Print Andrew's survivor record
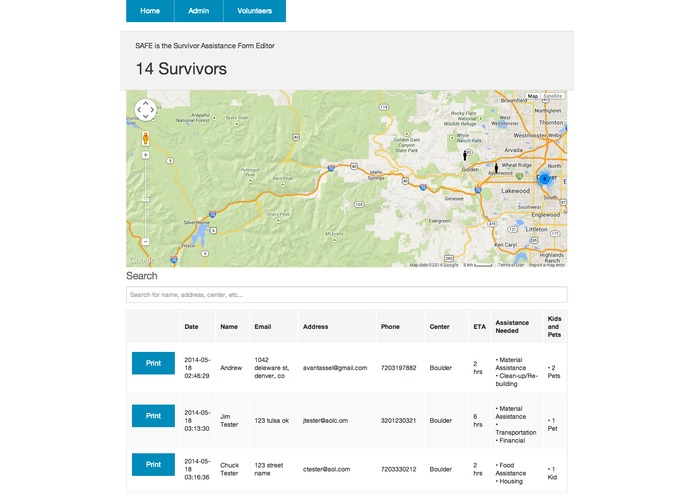695x494 pixels. 153,363
